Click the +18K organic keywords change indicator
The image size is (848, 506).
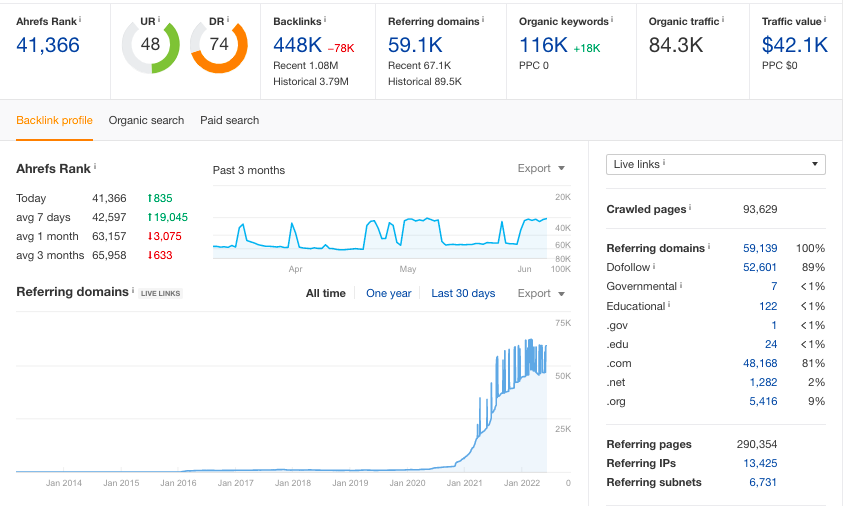(x=587, y=48)
